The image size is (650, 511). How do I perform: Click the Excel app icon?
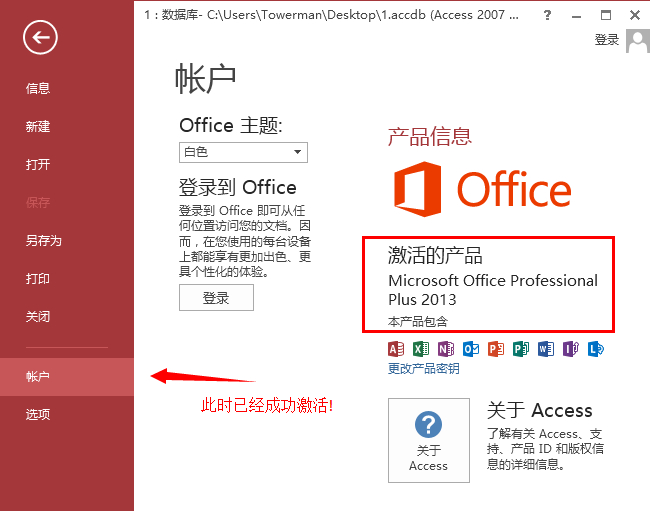421,349
